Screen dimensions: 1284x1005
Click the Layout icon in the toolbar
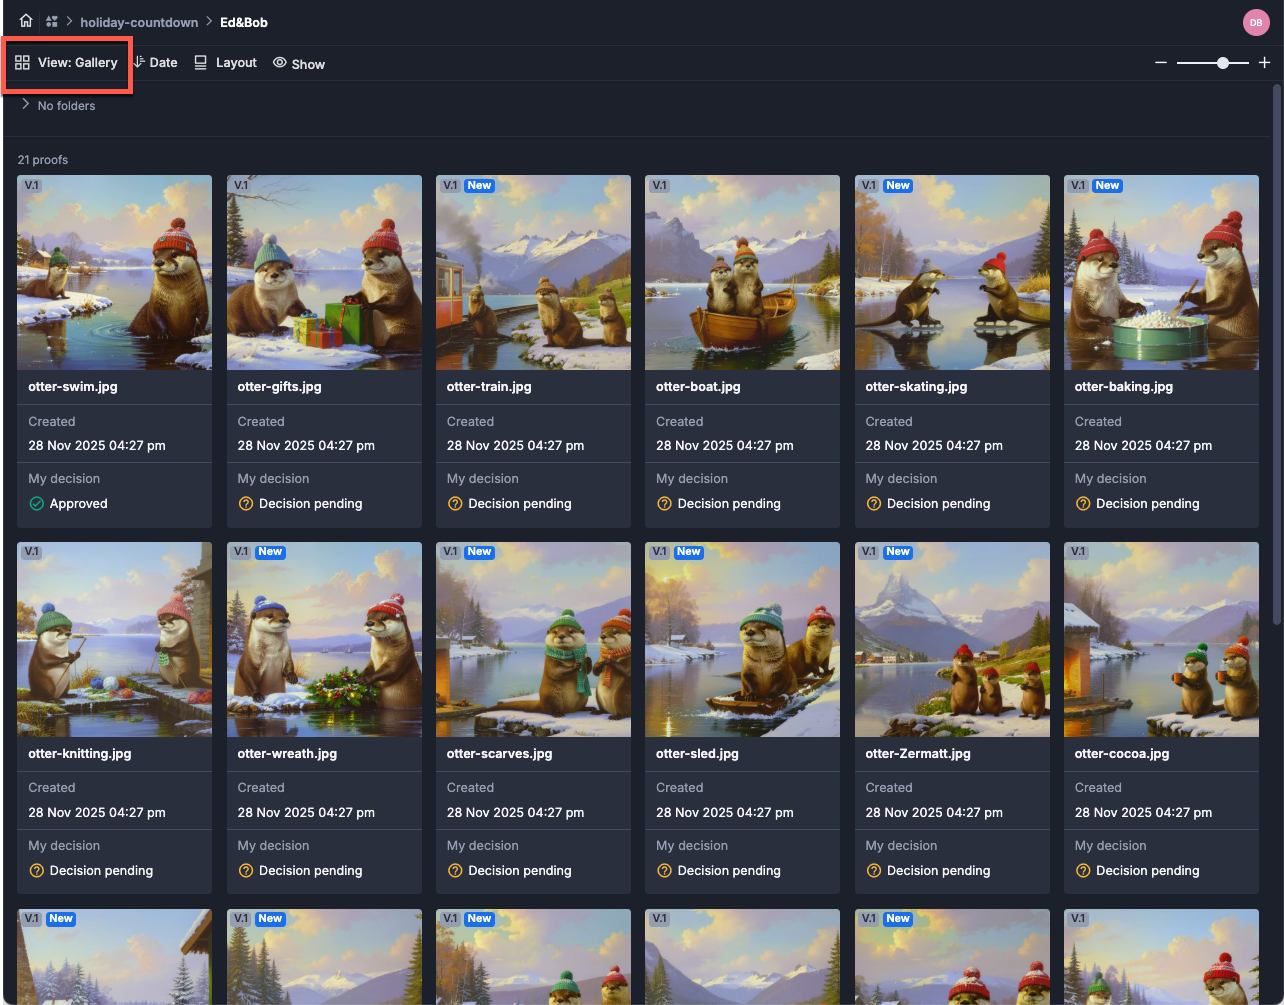pyautogui.click(x=201, y=62)
